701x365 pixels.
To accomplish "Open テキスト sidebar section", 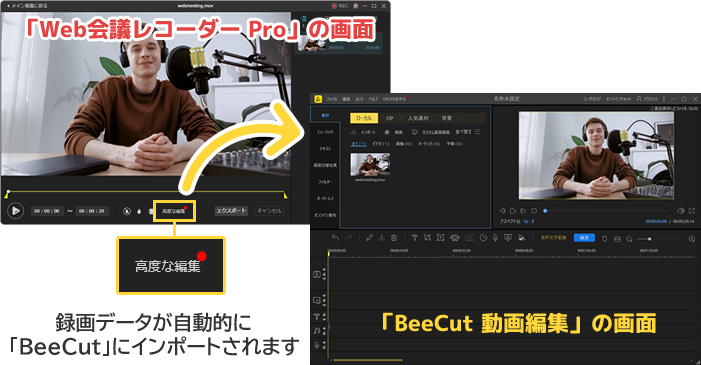I will click(x=325, y=149).
